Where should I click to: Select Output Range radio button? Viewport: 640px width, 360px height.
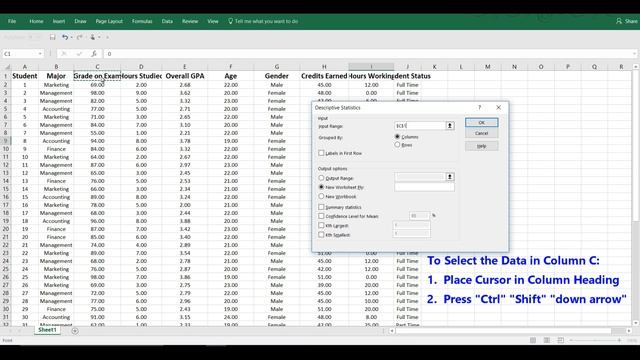[x=321, y=178]
